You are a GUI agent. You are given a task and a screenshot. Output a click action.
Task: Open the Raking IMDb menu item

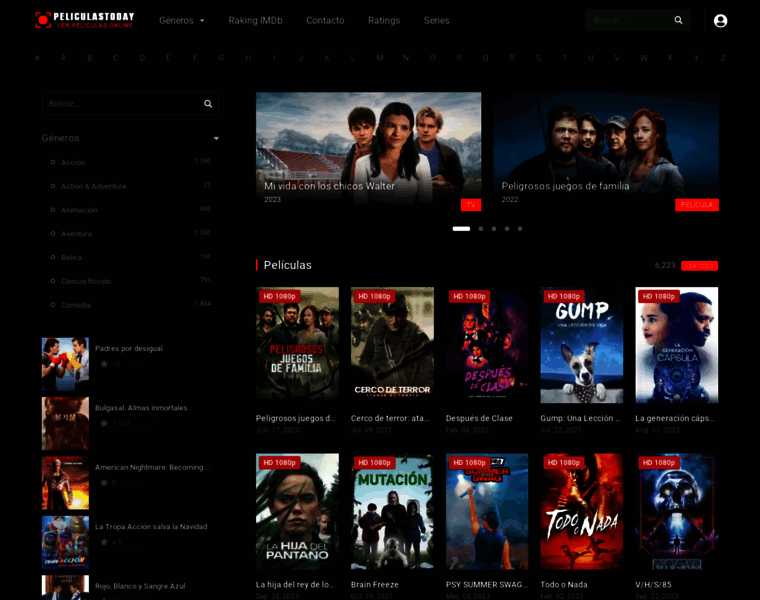pos(255,21)
